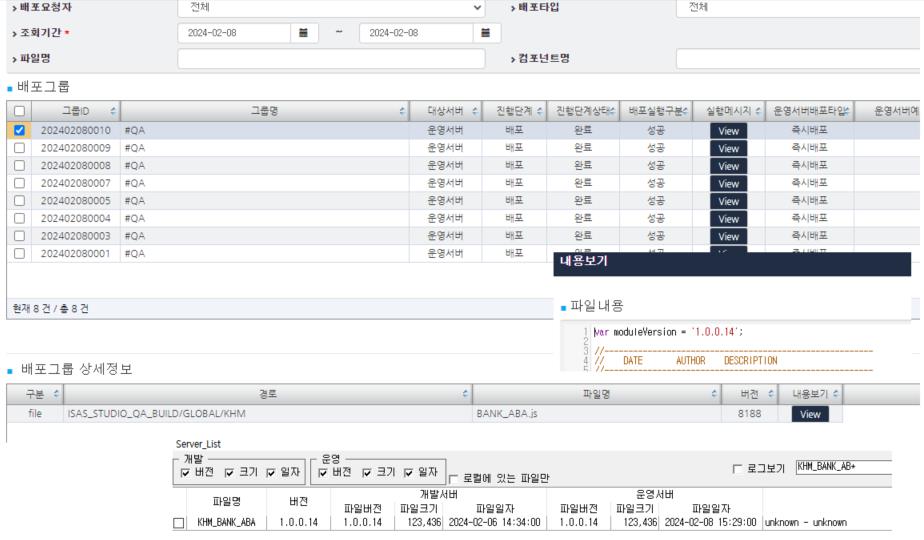Image resolution: width=924 pixels, height=540 pixels.
Task: Open 배포타입 dropdown
Action: 800,8
